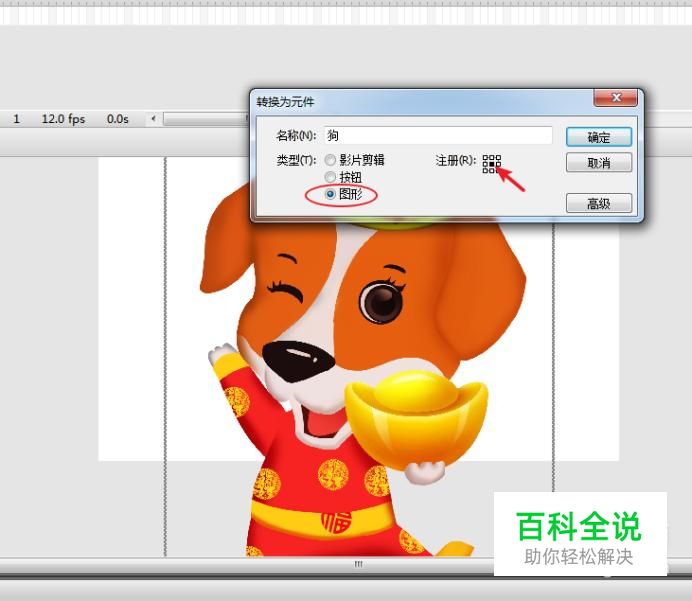This screenshot has height=601, width=692.
Task: Select the 影片剪辑 type radio button
Action: coord(330,160)
